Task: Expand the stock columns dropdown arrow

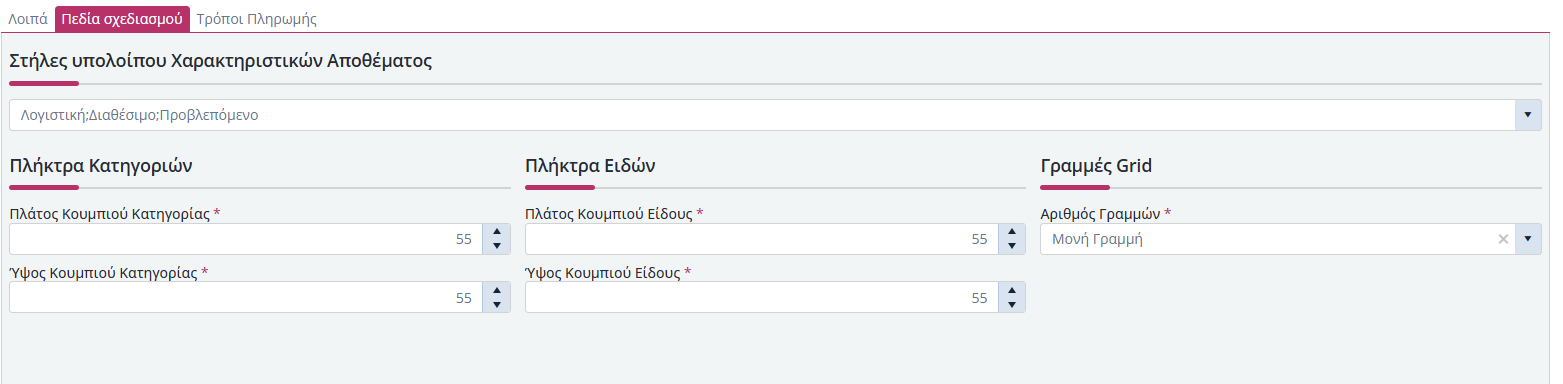Action: click(1528, 115)
